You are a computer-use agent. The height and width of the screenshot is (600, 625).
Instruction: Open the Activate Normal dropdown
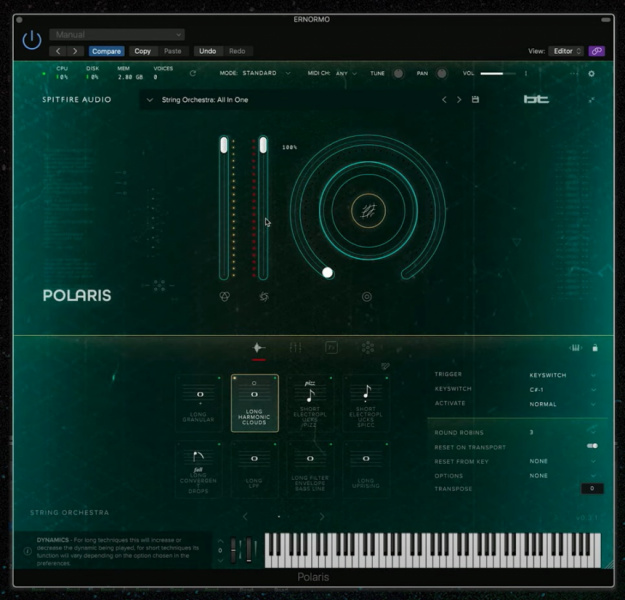(x=562, y=404)
